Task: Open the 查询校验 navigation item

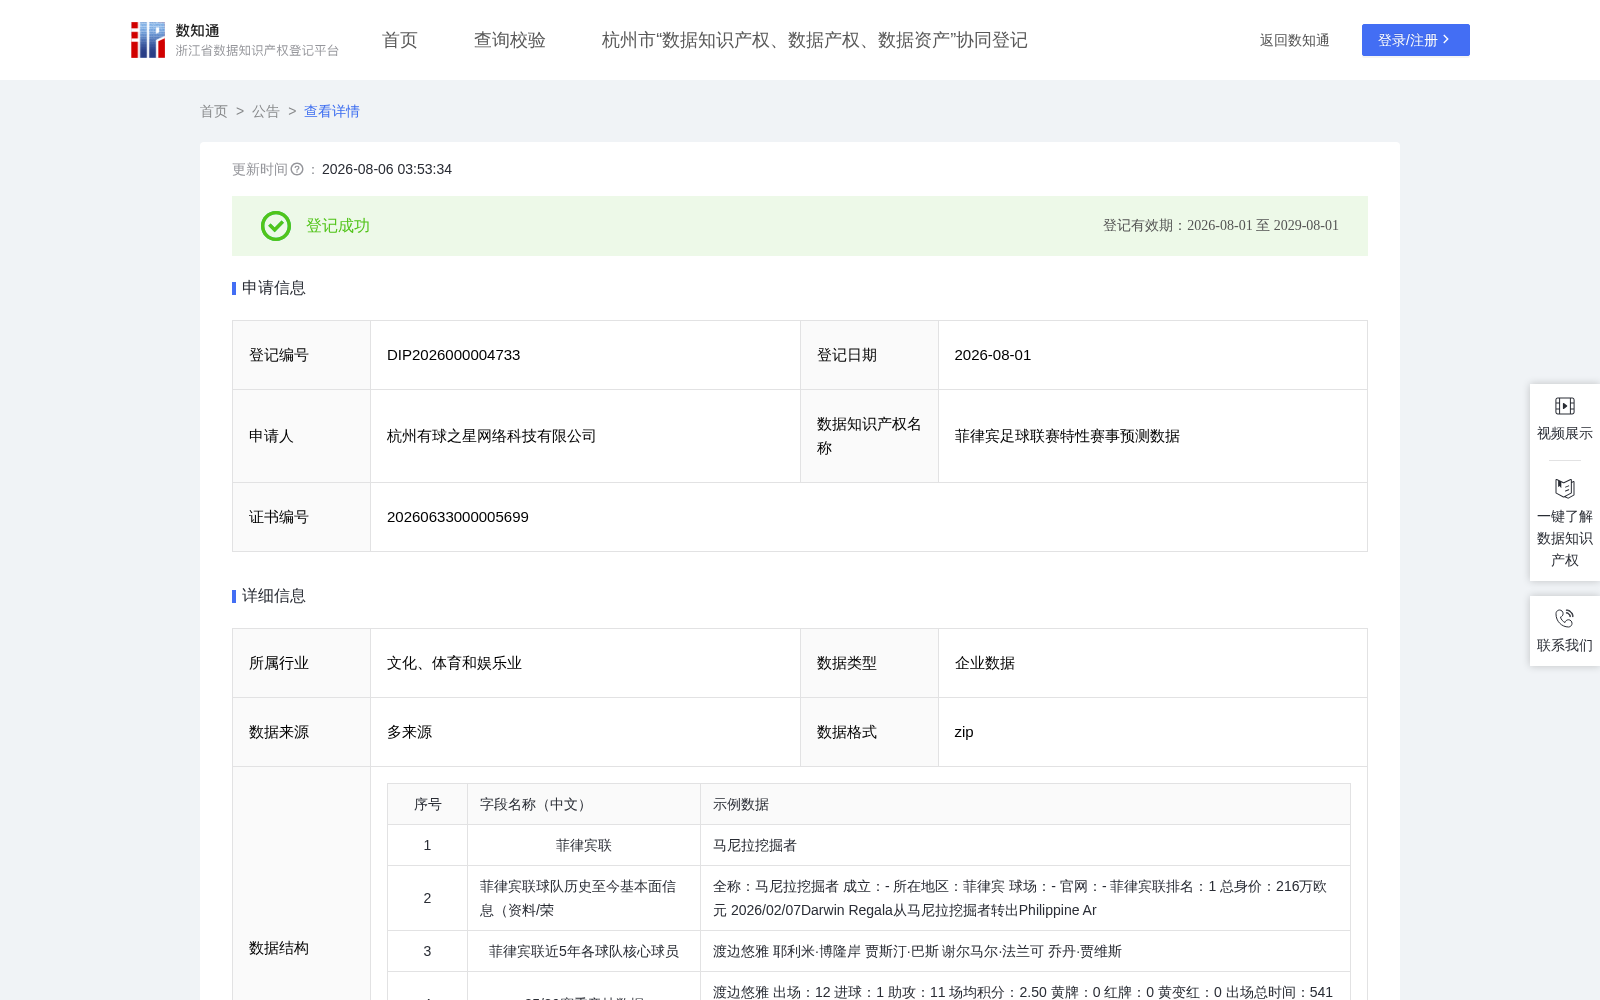Action: click(x=510, y=40)
